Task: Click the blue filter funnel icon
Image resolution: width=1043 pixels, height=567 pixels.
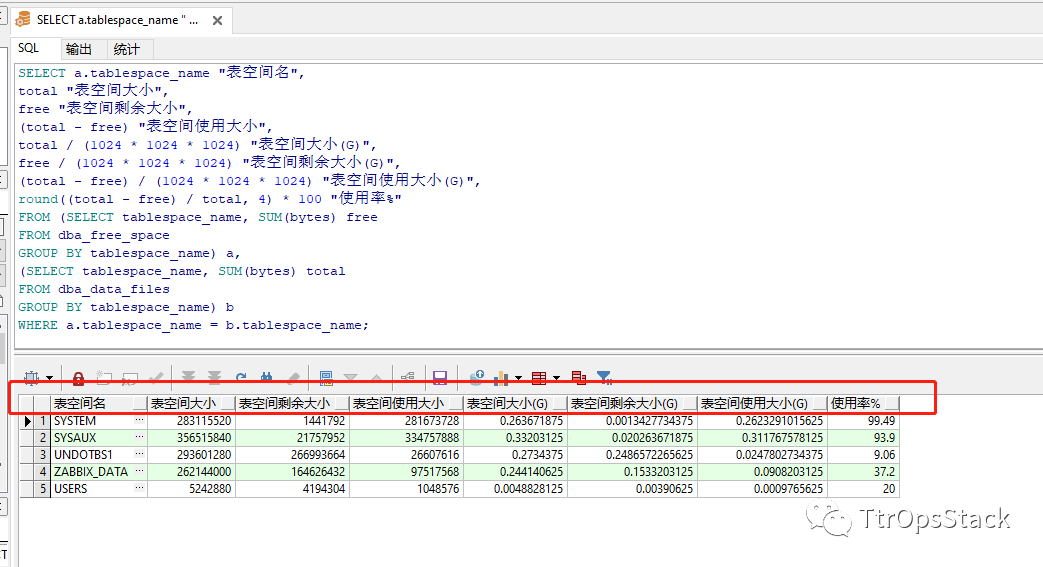Action: tap(605, 378)
